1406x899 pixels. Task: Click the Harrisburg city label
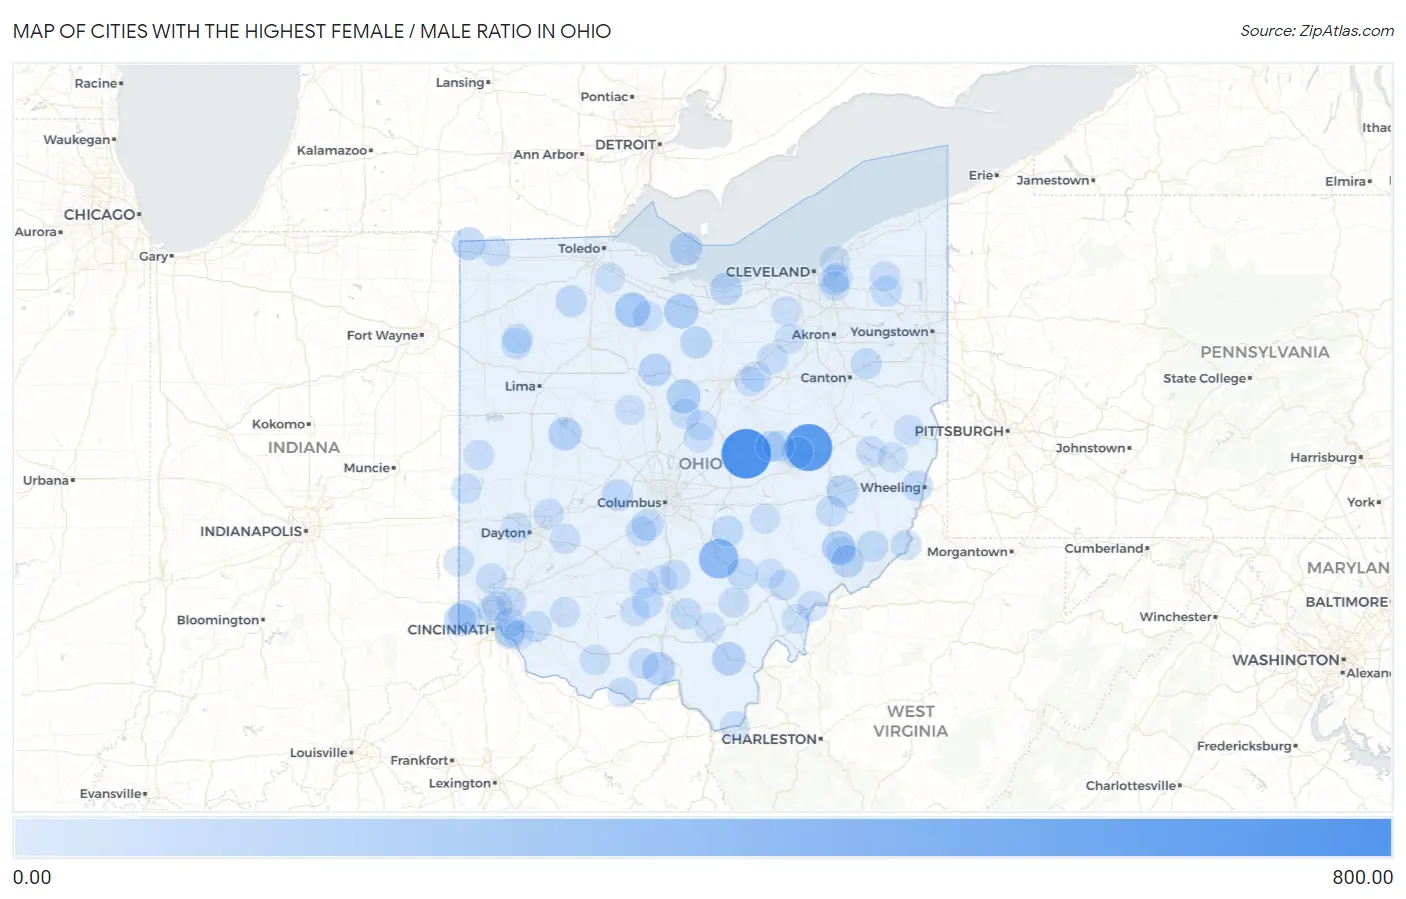(x=1324, y=458)
